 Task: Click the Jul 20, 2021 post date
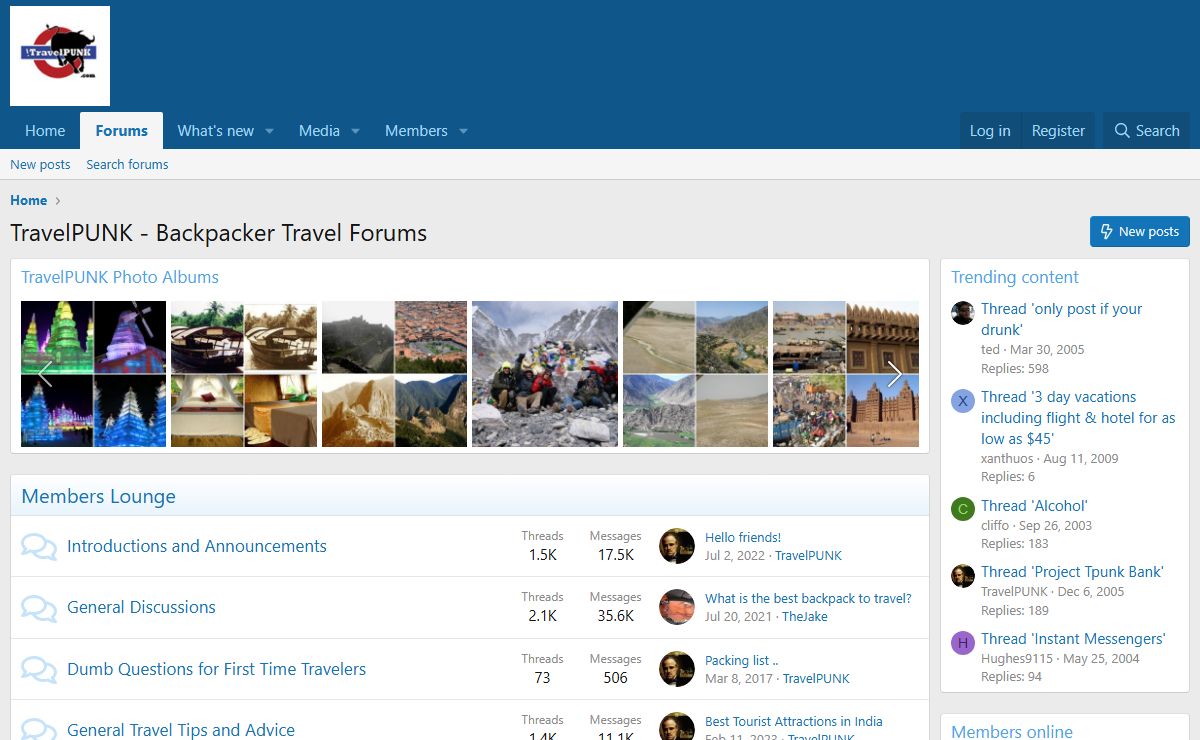(x=738, y=616)
